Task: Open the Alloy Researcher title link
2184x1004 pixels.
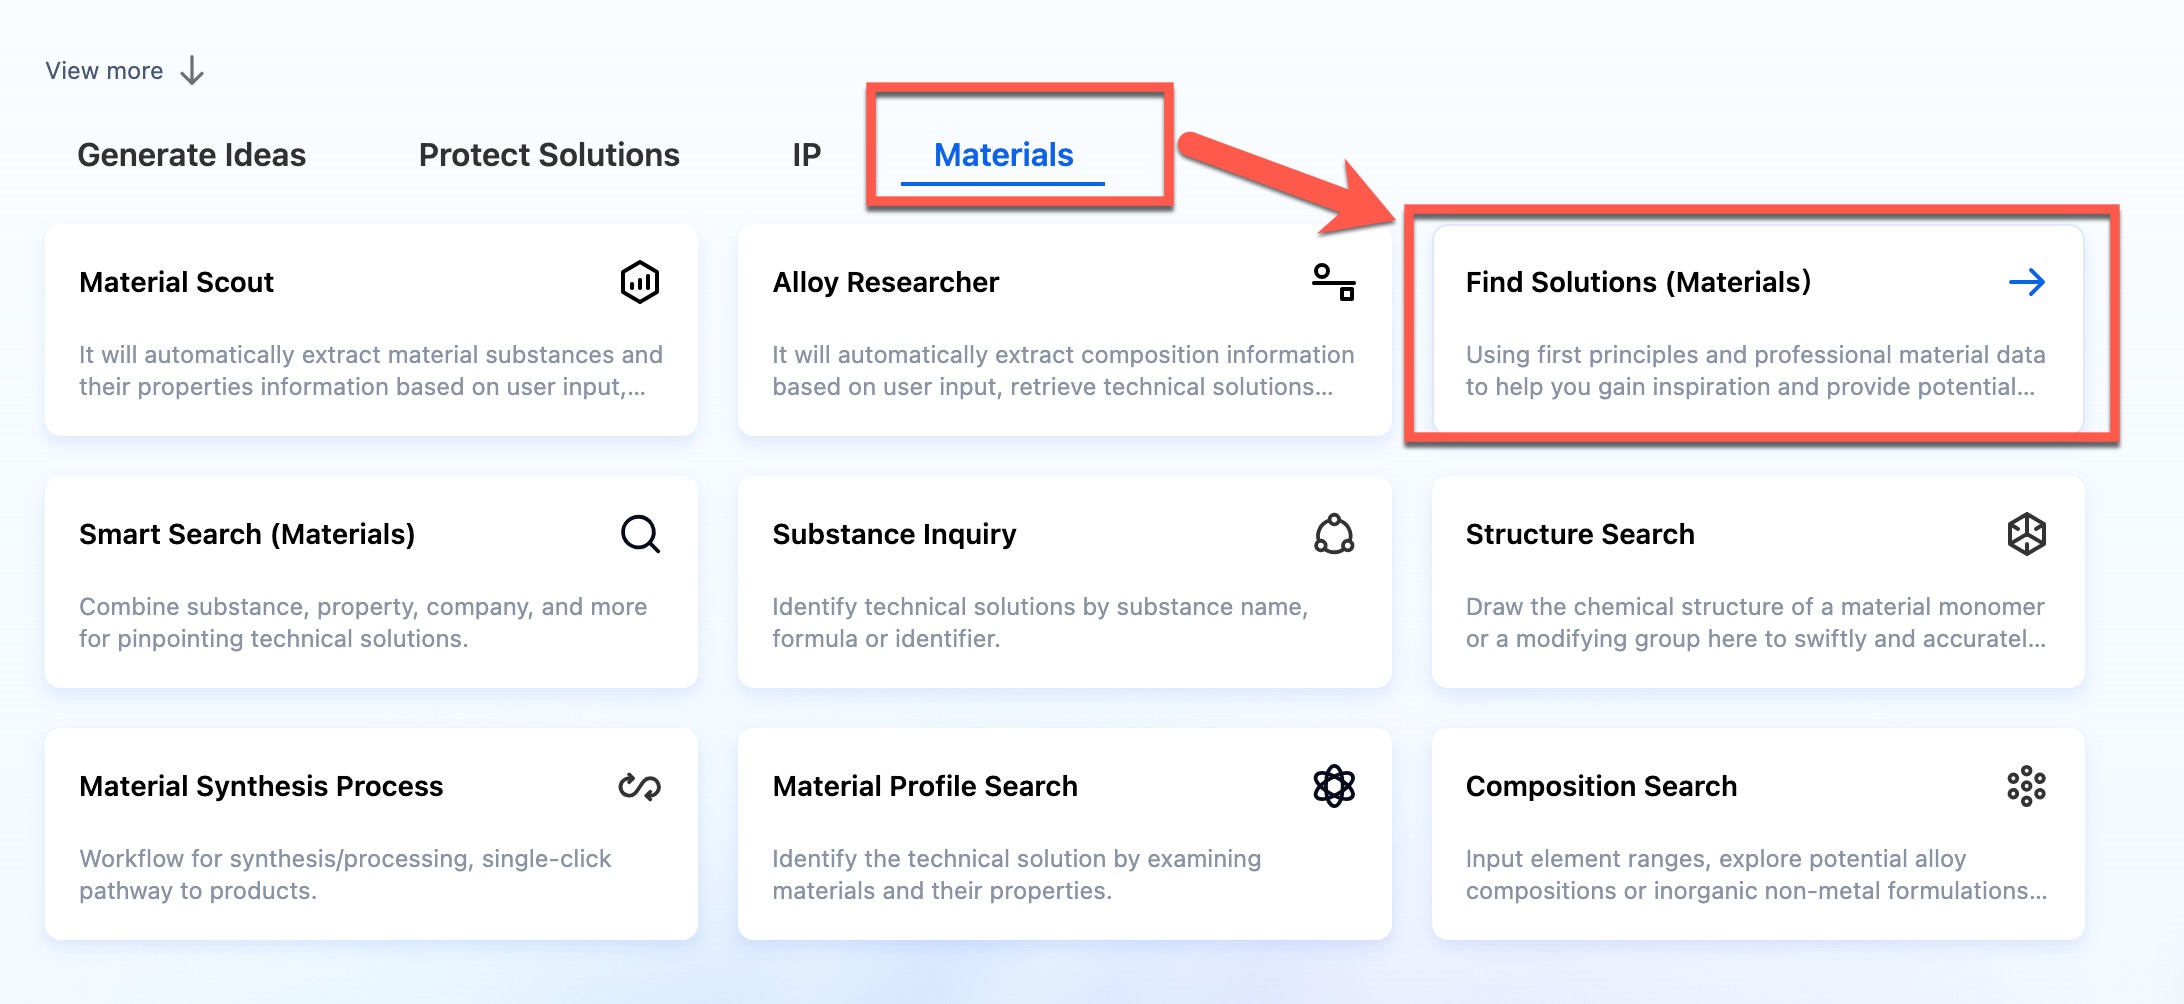Action: click(x=885, y=282)
